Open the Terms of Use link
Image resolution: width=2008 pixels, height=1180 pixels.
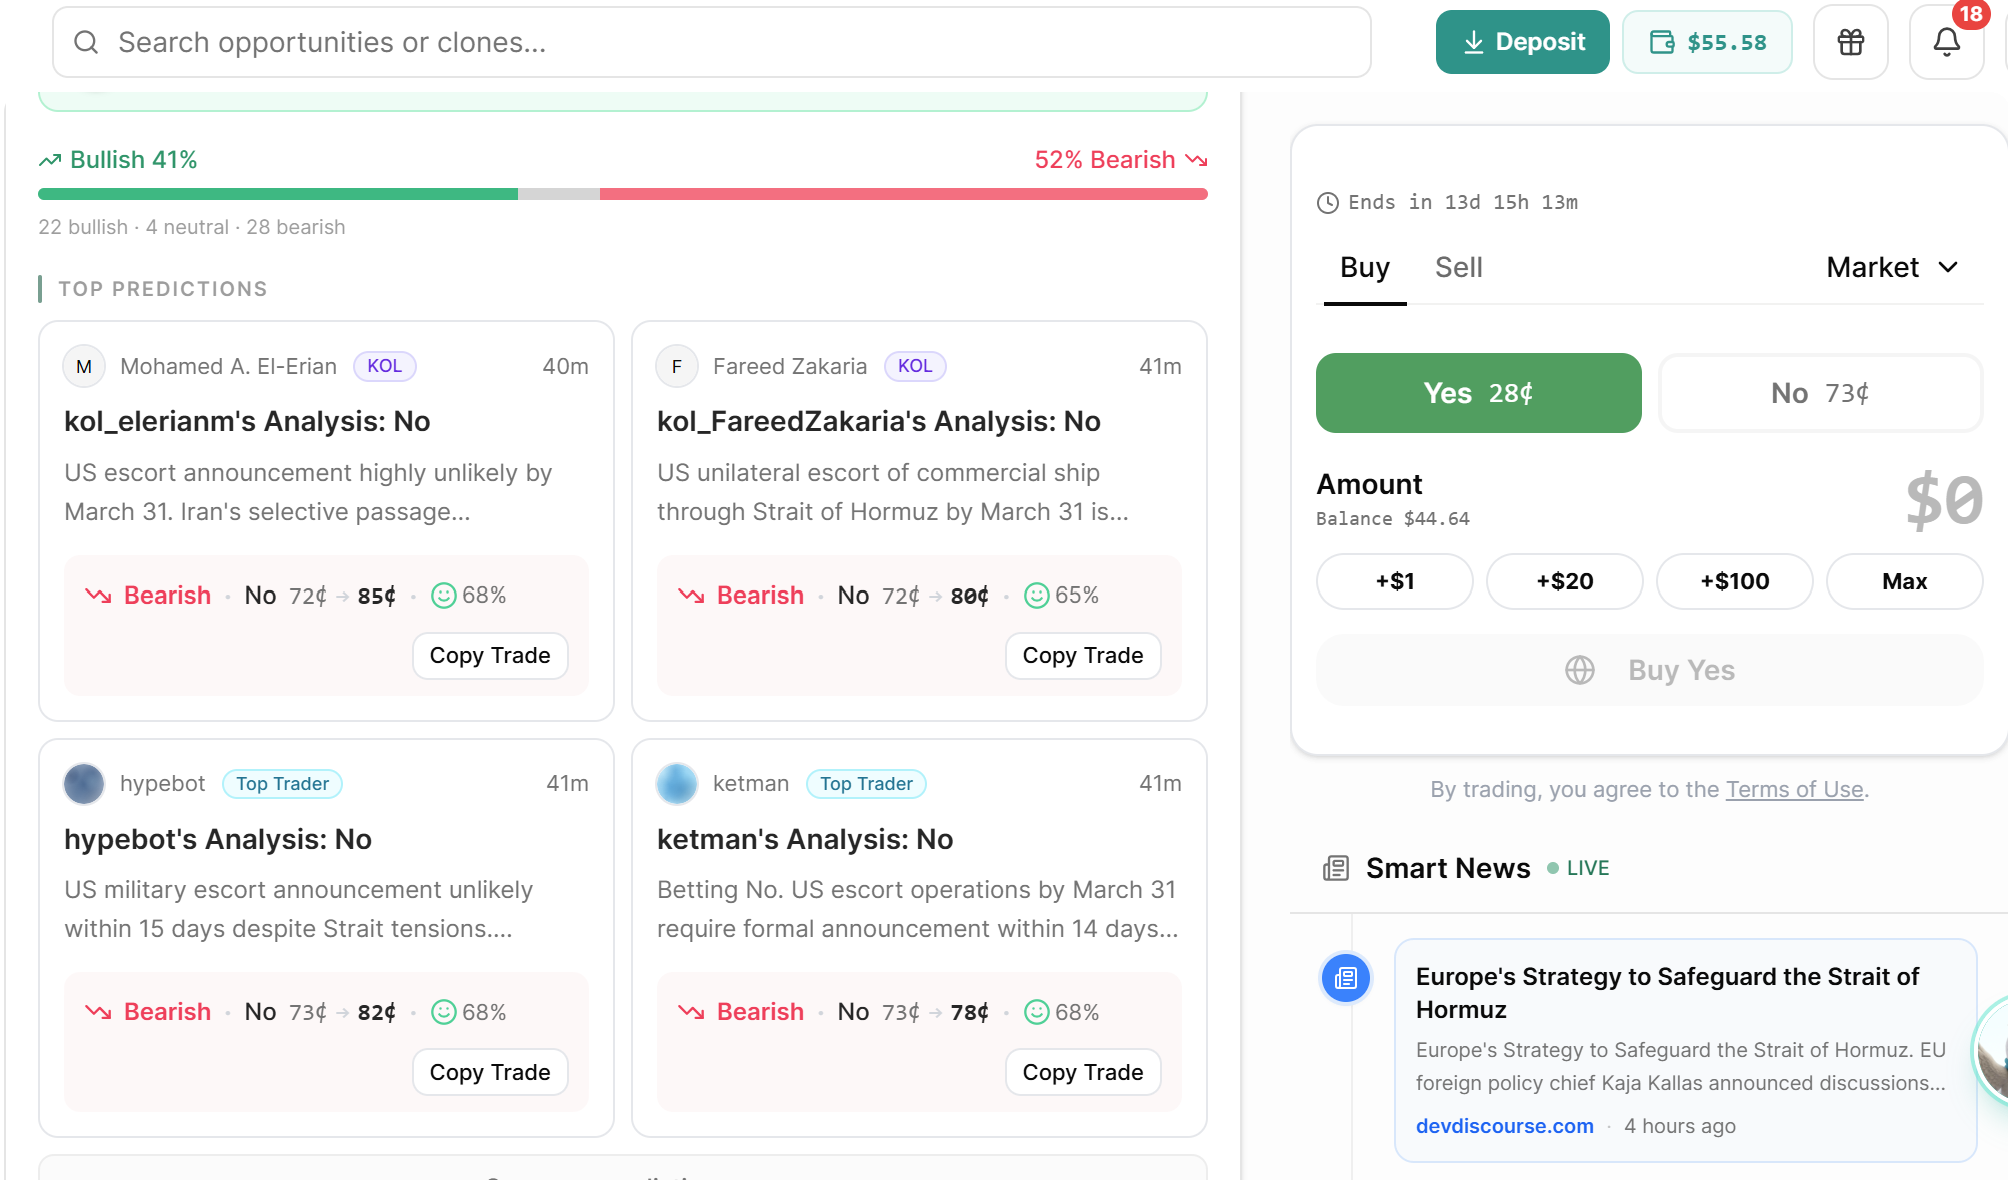[x=1794, y=789]
